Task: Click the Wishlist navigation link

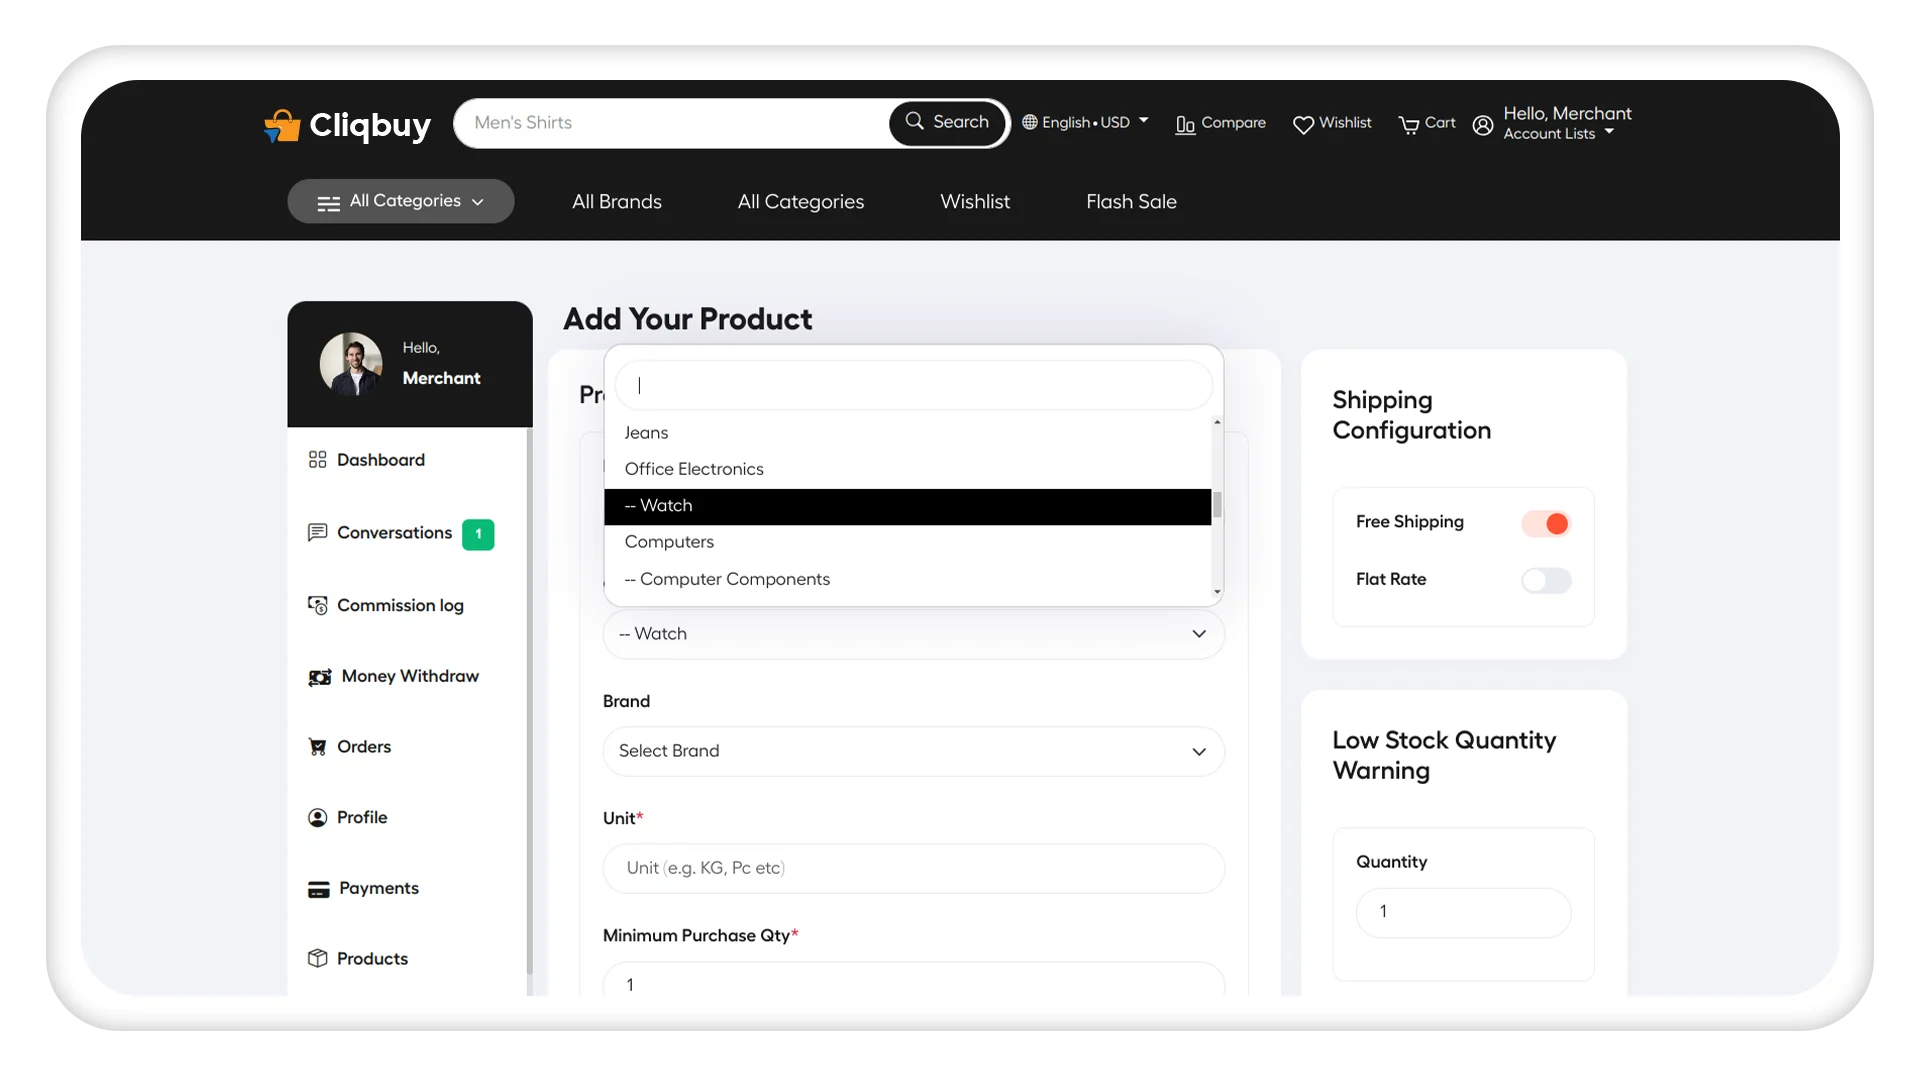Action: pyautogui.click(x=975, y=200)
